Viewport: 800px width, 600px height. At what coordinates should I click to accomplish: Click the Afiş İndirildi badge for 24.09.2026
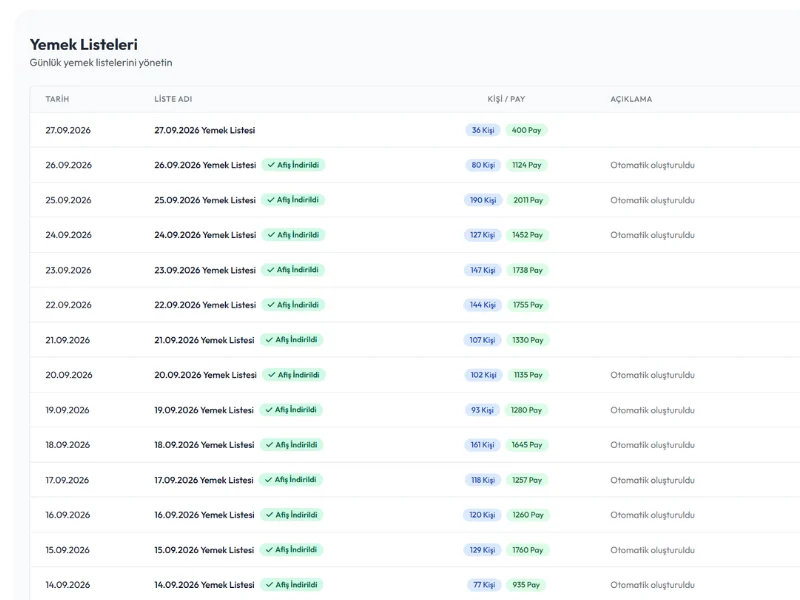coord(293,235)
